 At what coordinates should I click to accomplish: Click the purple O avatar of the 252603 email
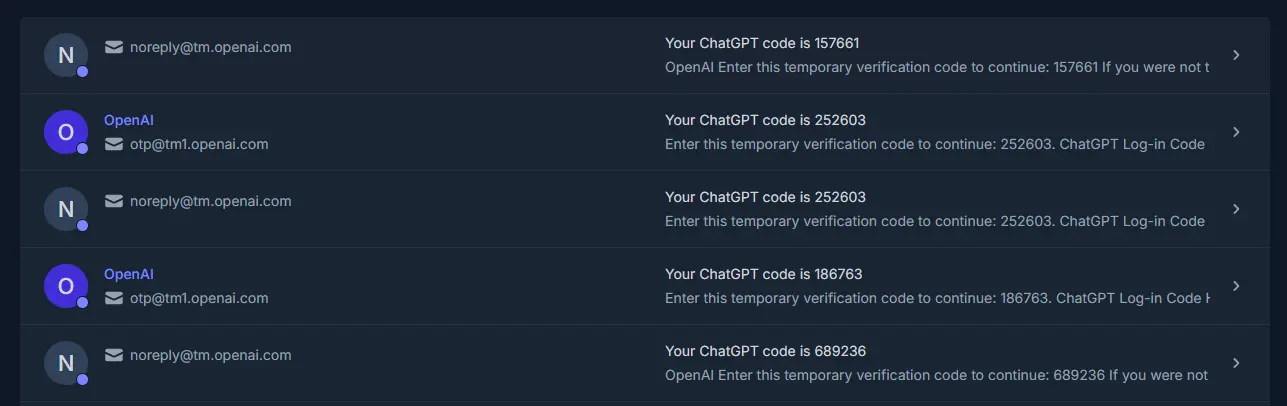coord(66,132)
